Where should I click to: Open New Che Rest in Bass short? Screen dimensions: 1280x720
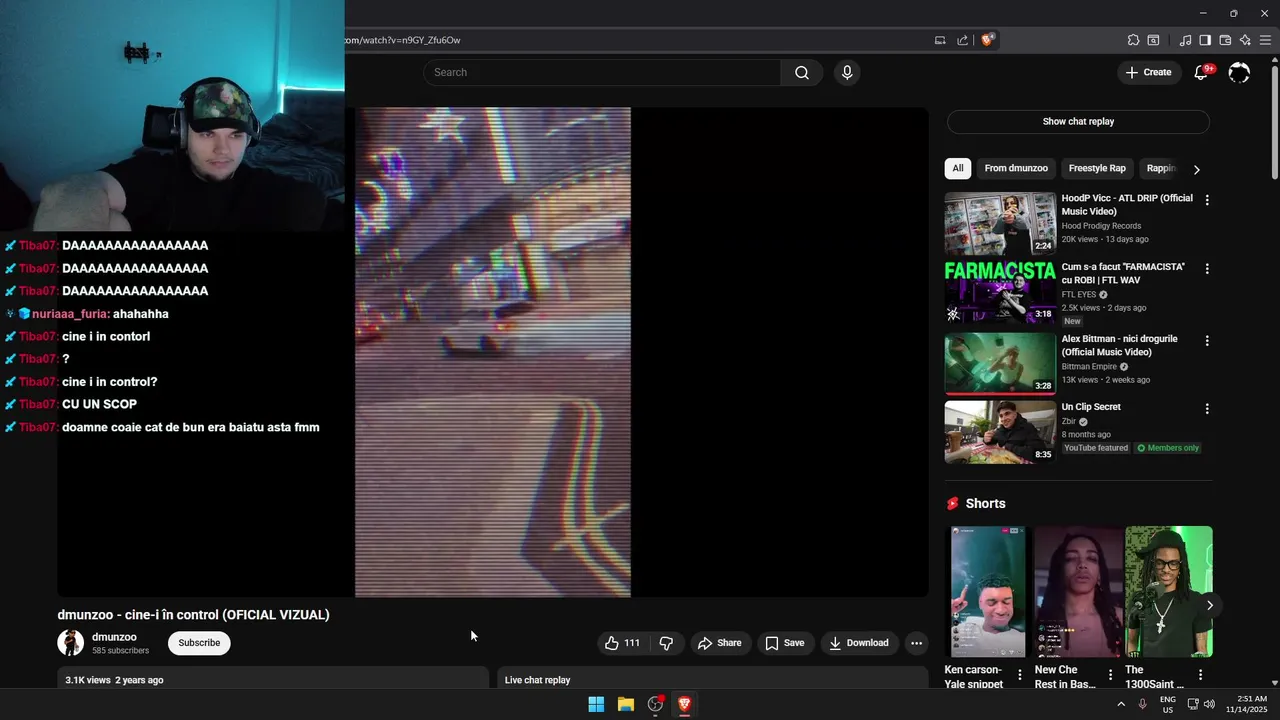[x=1078, y=592]
